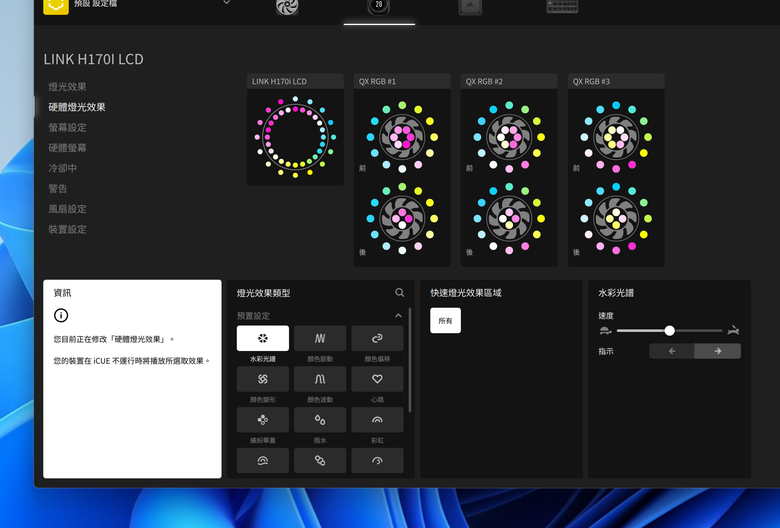Open the dark case device icon in top bar
Image resolution: width=780 pixels, height=528 pixels.
click(470, 6)
